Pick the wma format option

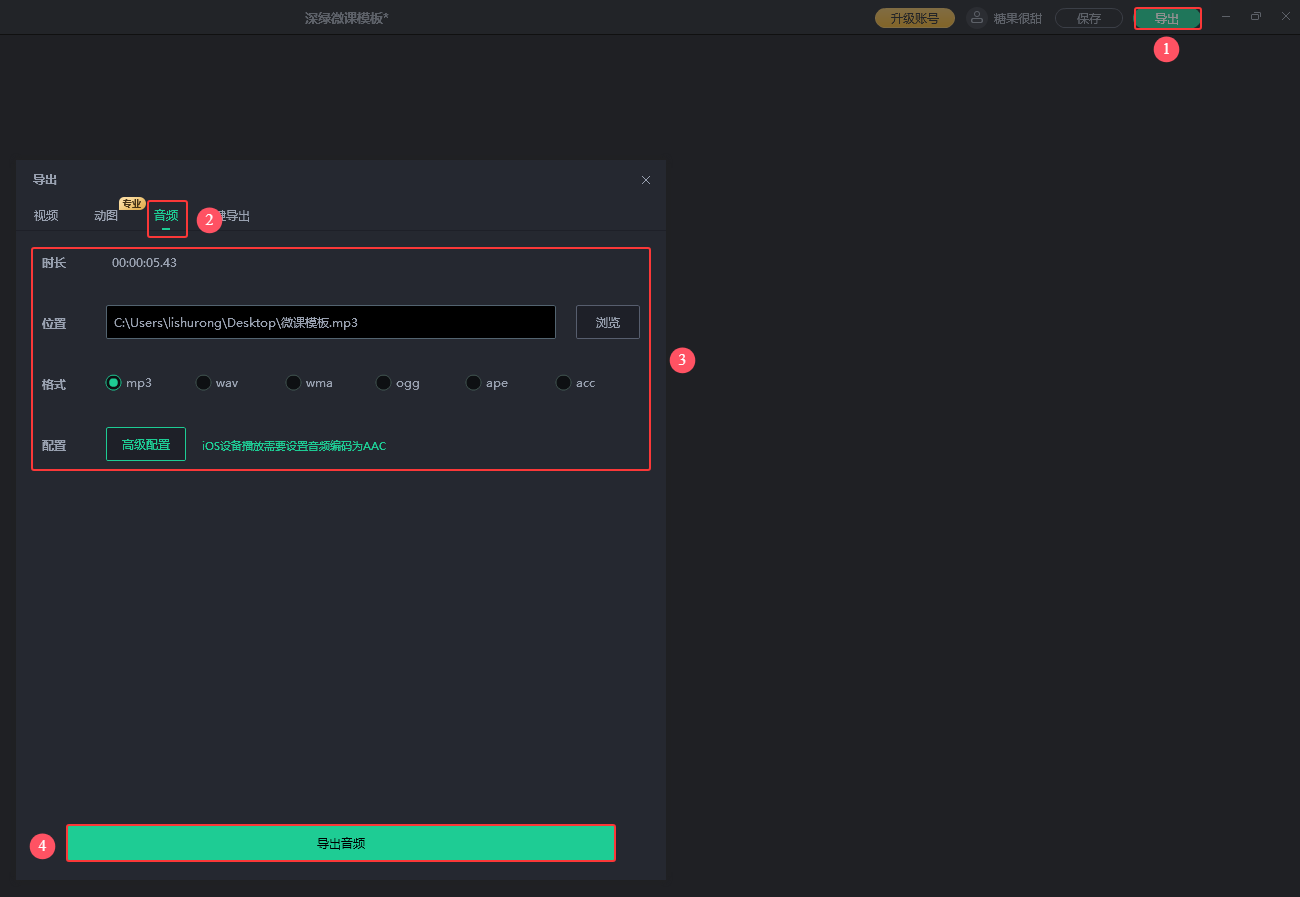point(294,383)
